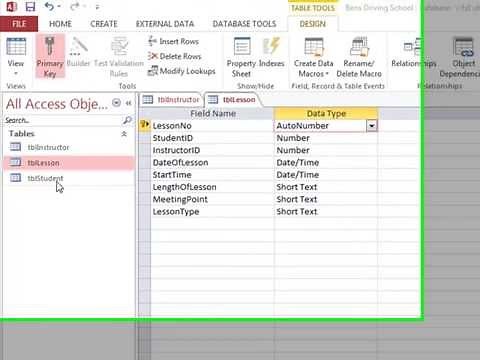Open the Relationships window
This screenshot has width=480, height=360.
[414, 53]
